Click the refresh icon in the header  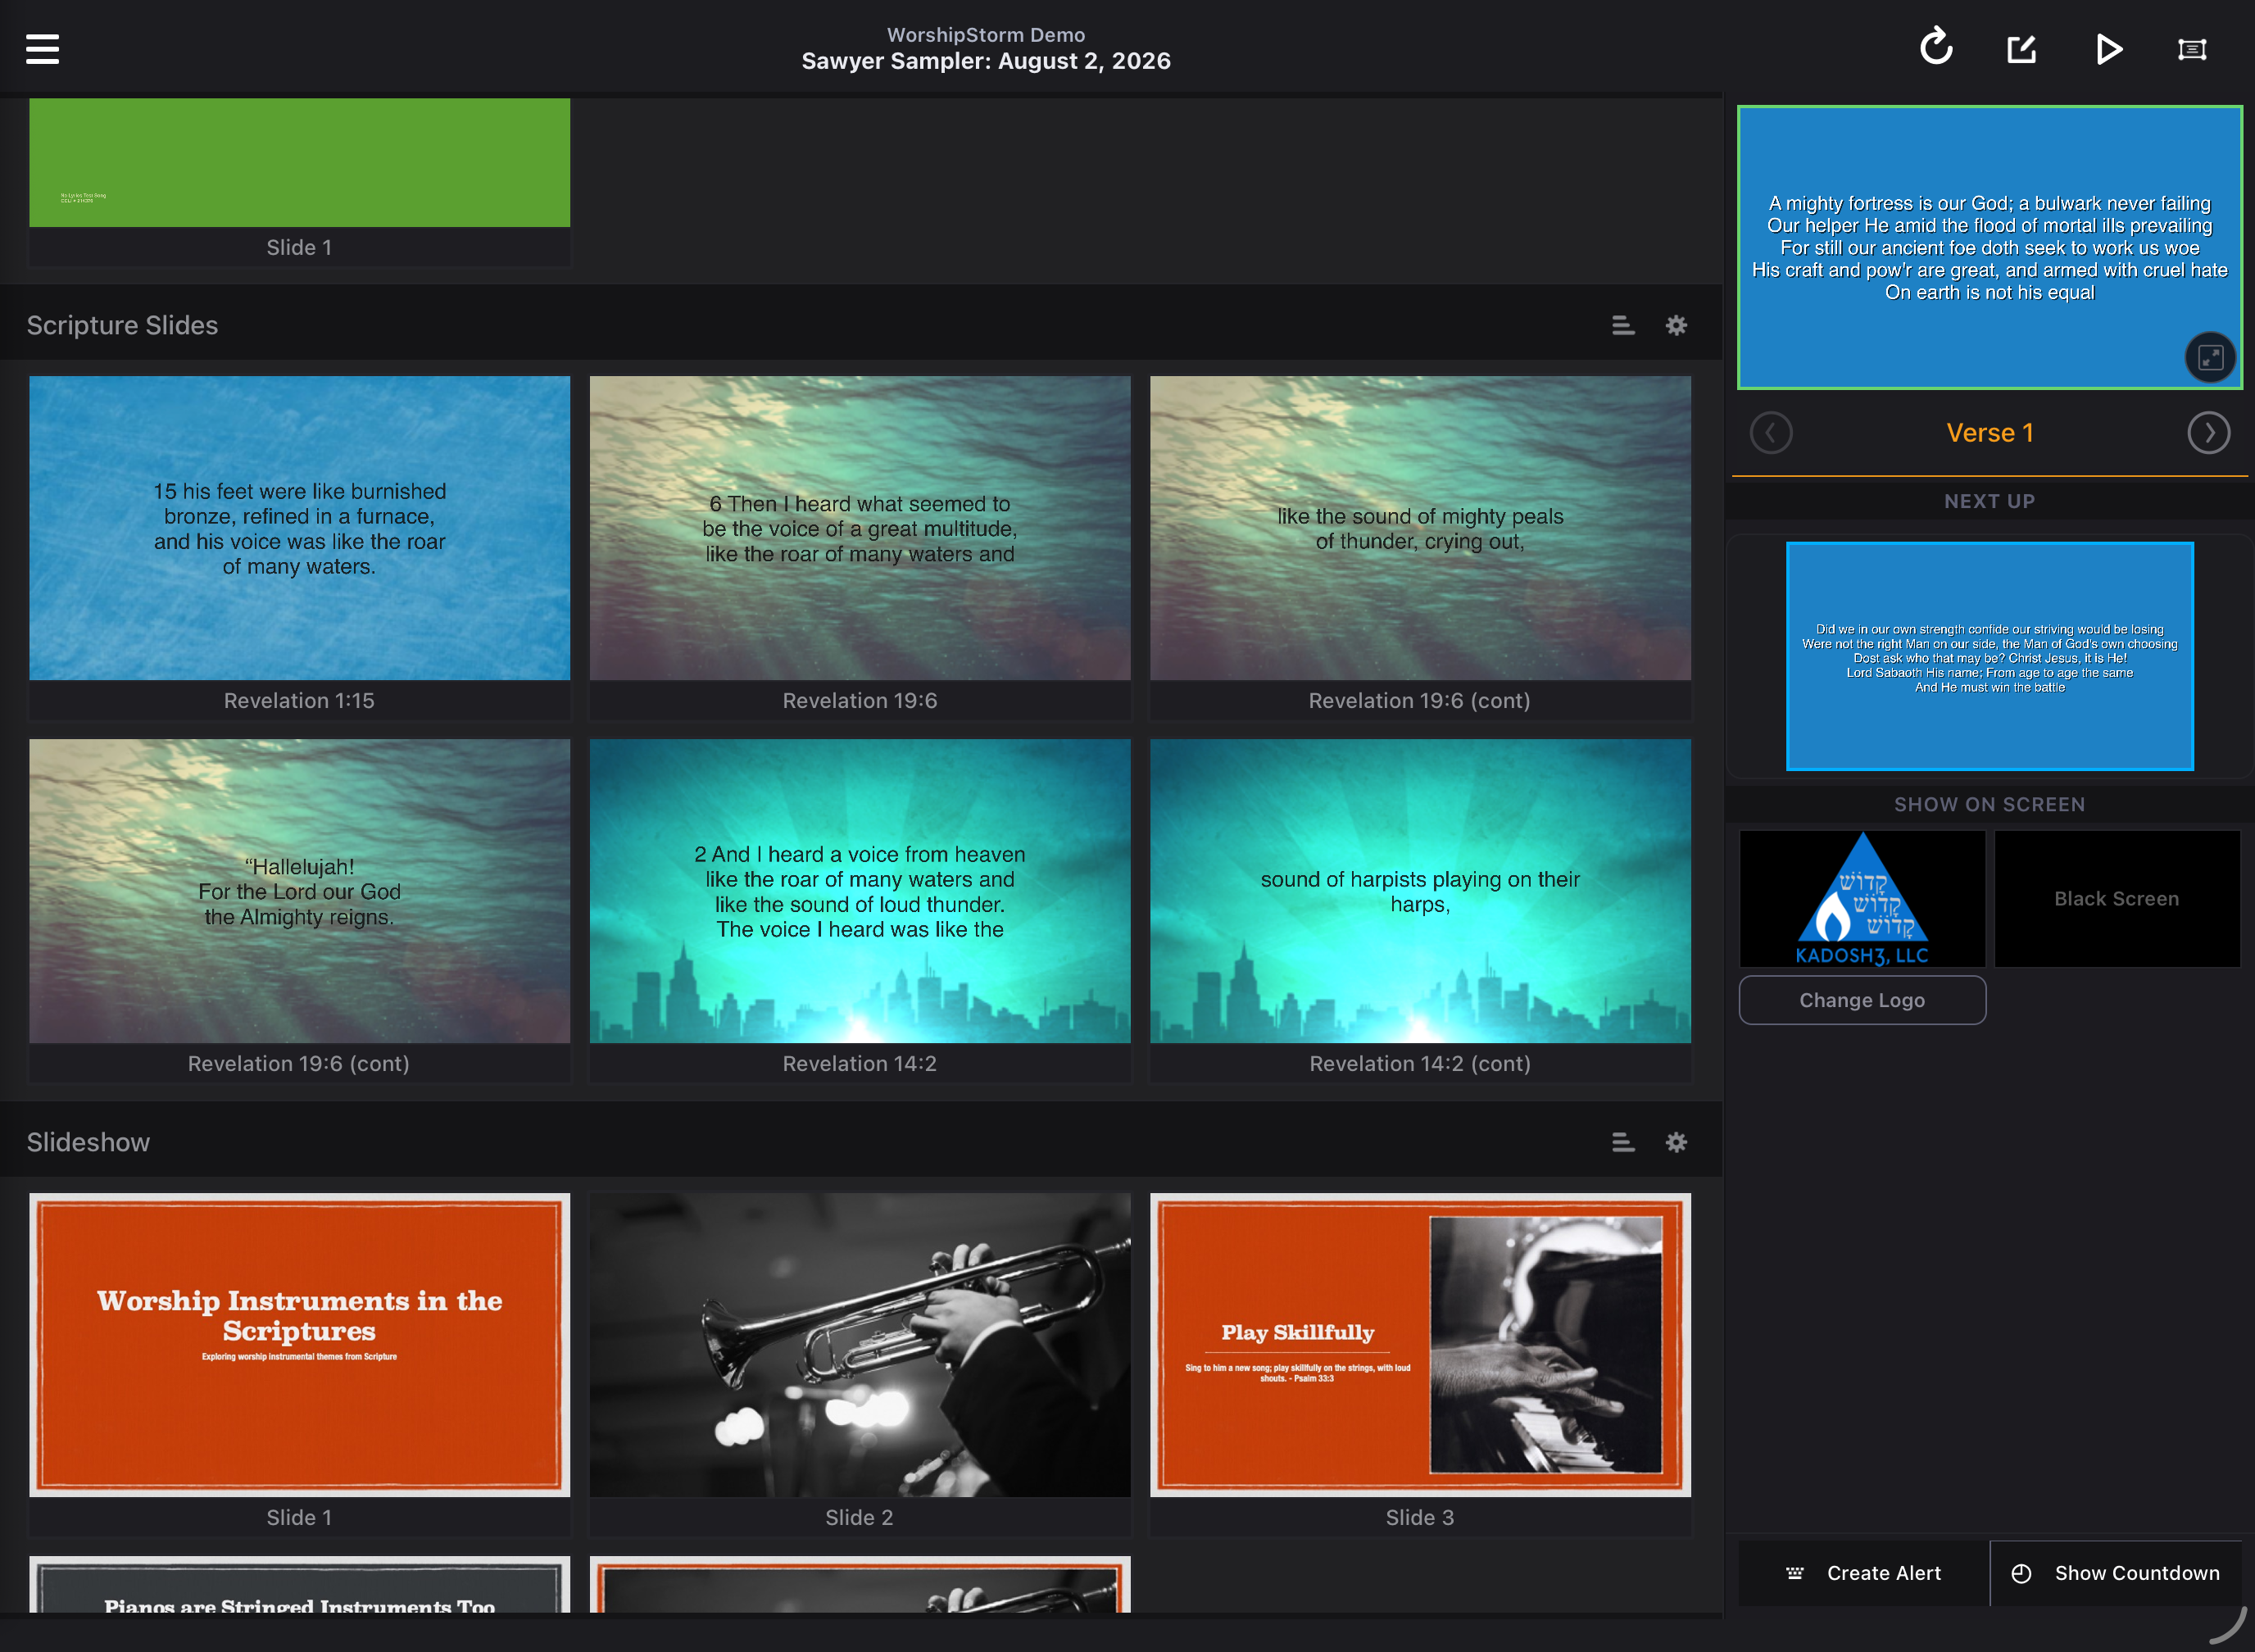[x=1936, y=47]
